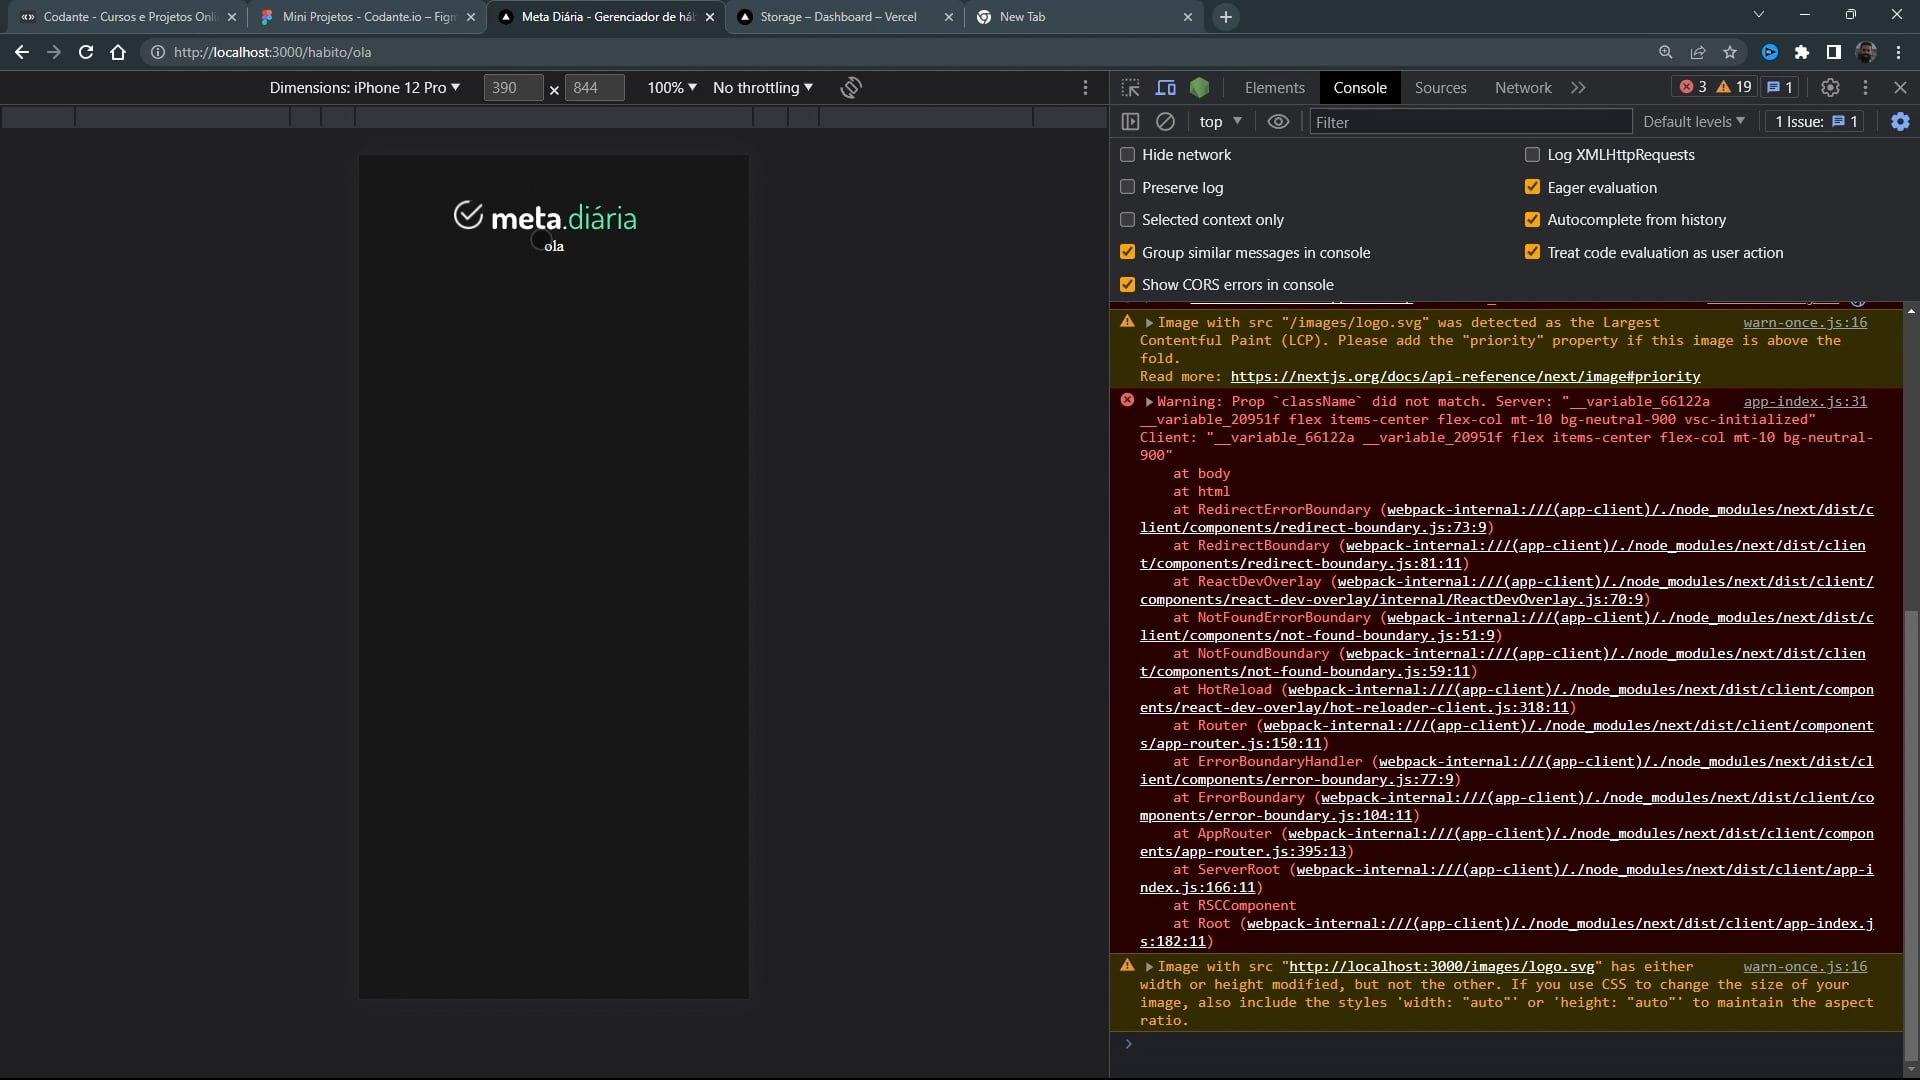
Task: Click the inspect element picker icon
Action: point(1130,88)
